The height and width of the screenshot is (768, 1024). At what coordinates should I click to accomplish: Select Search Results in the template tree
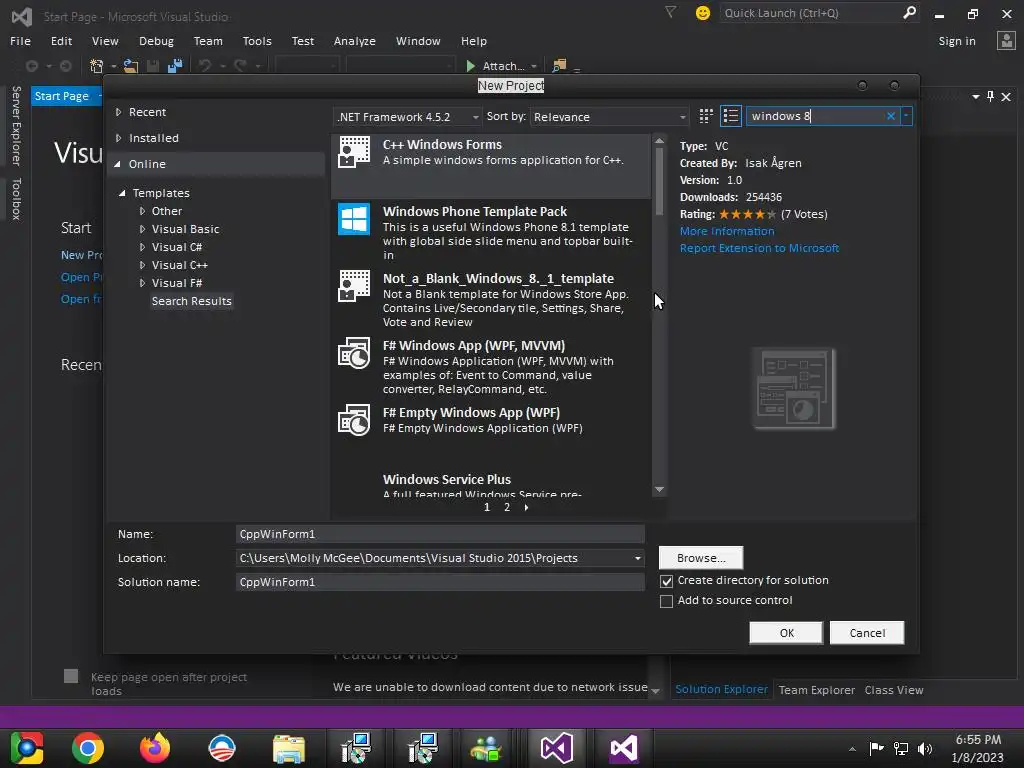tap(191, 301)
